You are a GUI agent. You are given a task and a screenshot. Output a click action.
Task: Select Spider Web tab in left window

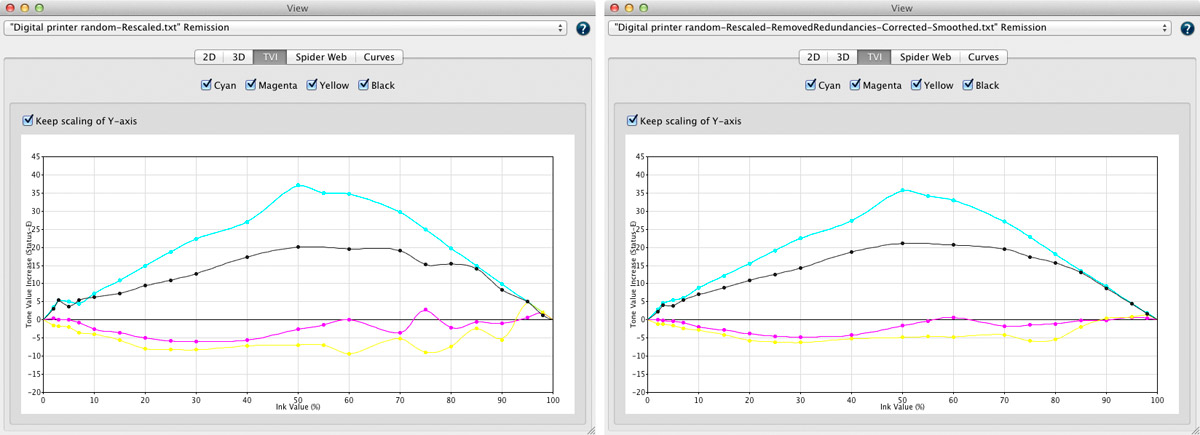coord(322,57)
